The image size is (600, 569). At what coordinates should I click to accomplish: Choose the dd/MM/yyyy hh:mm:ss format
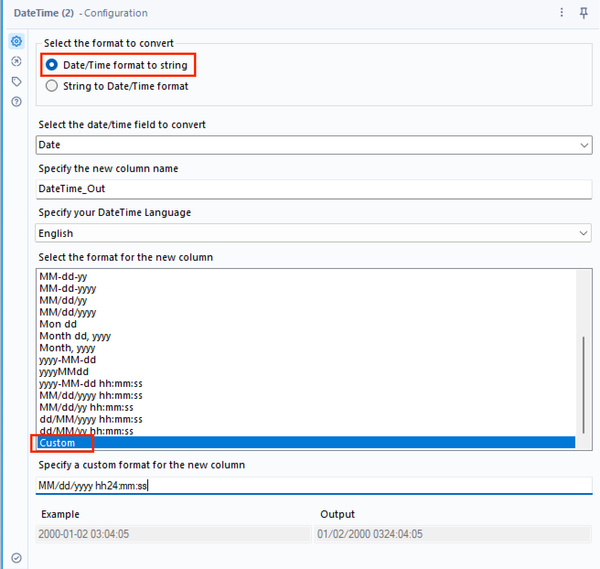point(306,419)
